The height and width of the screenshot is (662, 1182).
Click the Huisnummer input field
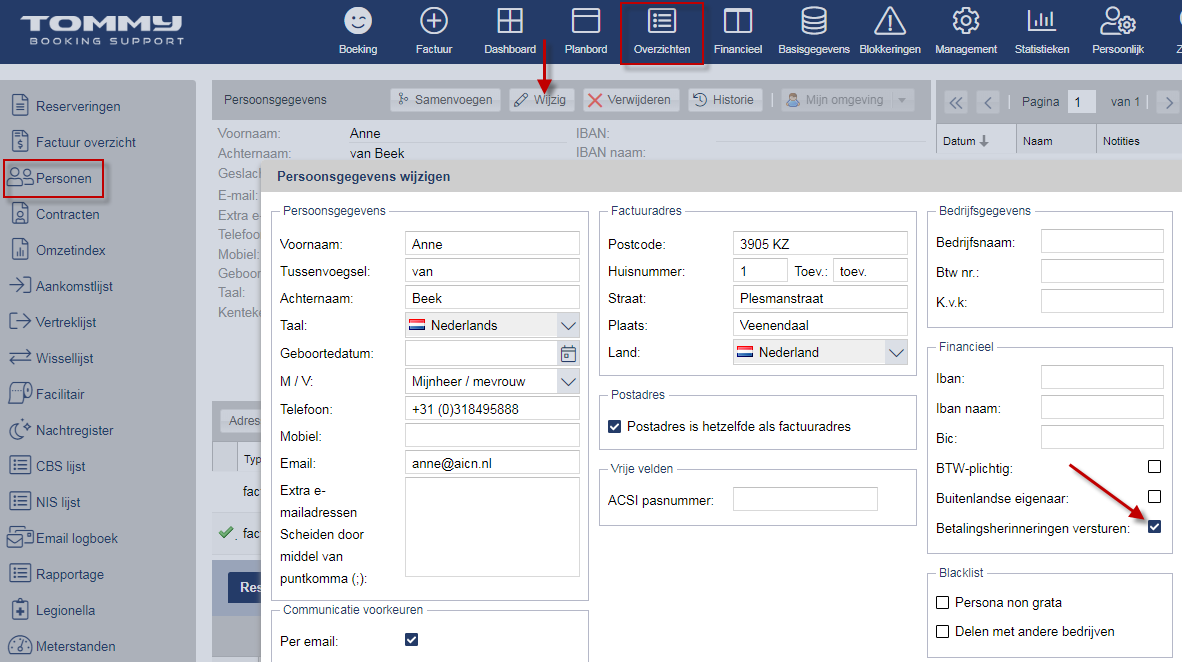click(x=760, y=271)
